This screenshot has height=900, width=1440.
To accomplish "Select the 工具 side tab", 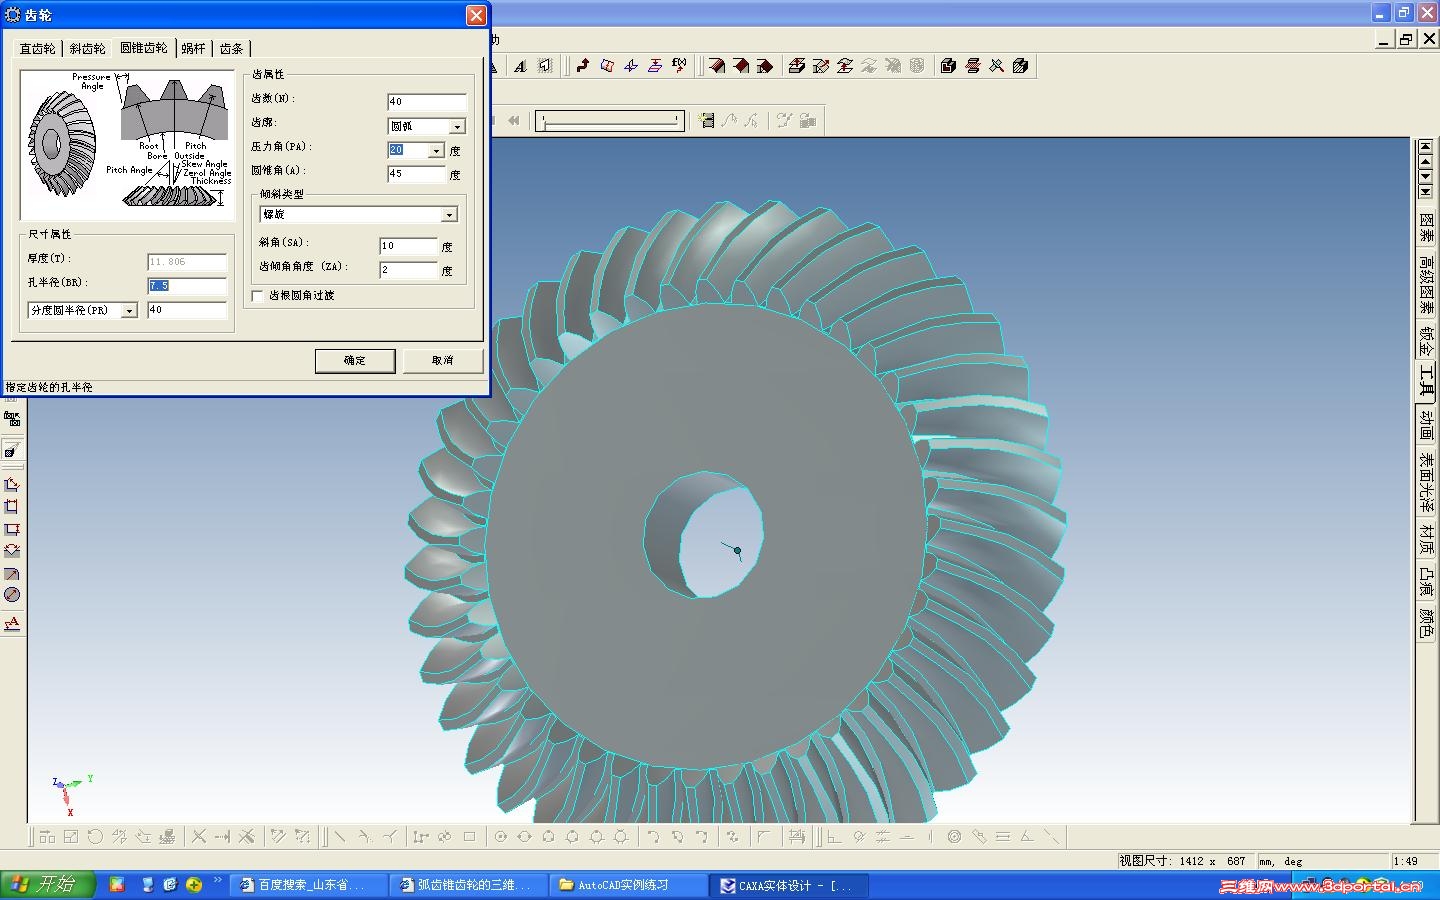I will pyautogui.click(x=1426, y=382).
